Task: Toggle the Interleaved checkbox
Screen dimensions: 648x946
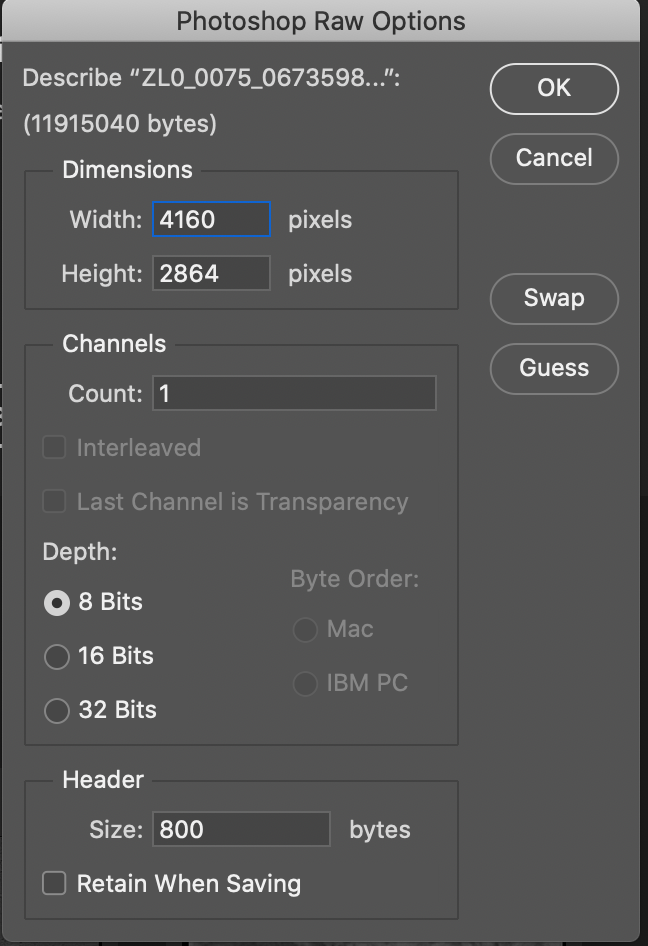Action: [55, 448]
